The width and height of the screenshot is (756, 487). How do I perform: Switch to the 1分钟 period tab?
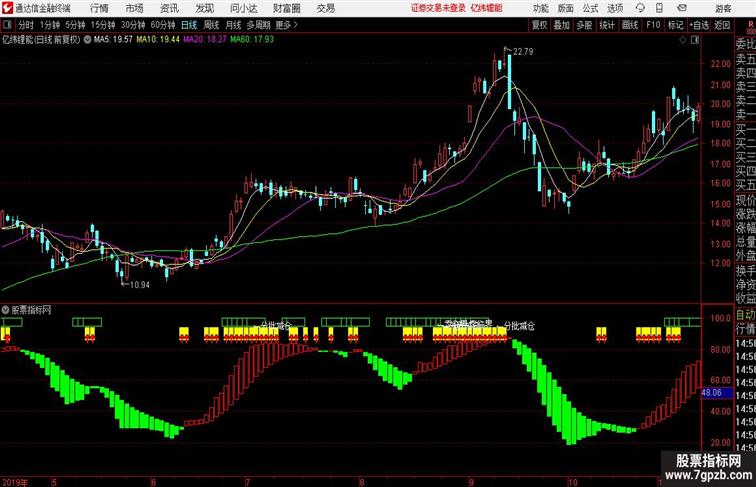(50, 25)
